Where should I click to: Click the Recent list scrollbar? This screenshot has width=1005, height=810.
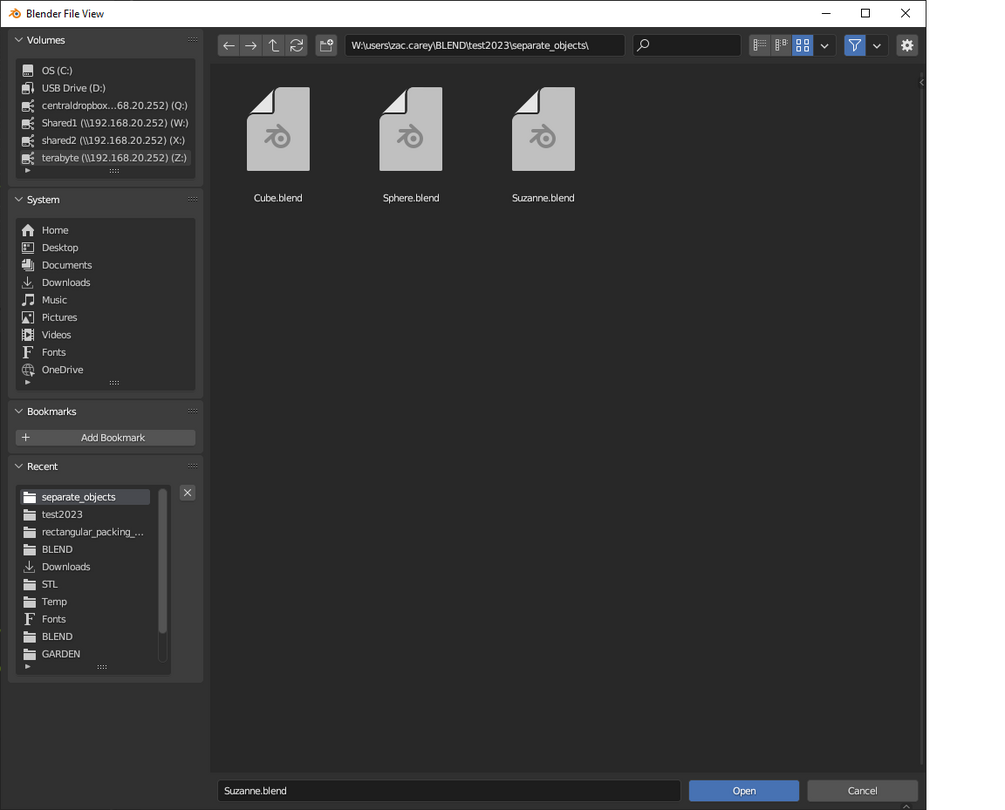click(162, 561)
